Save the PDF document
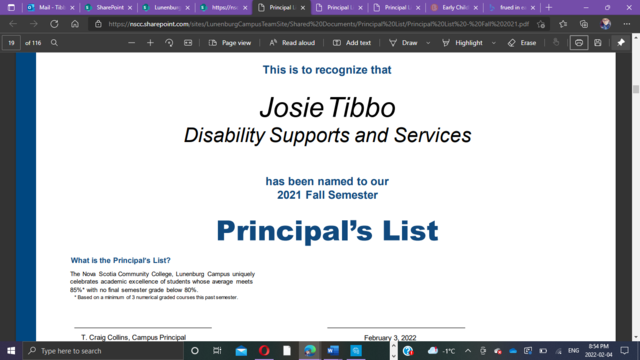This screenshot has width=640, height=360. pyautogui.click(x=598, y=43)
